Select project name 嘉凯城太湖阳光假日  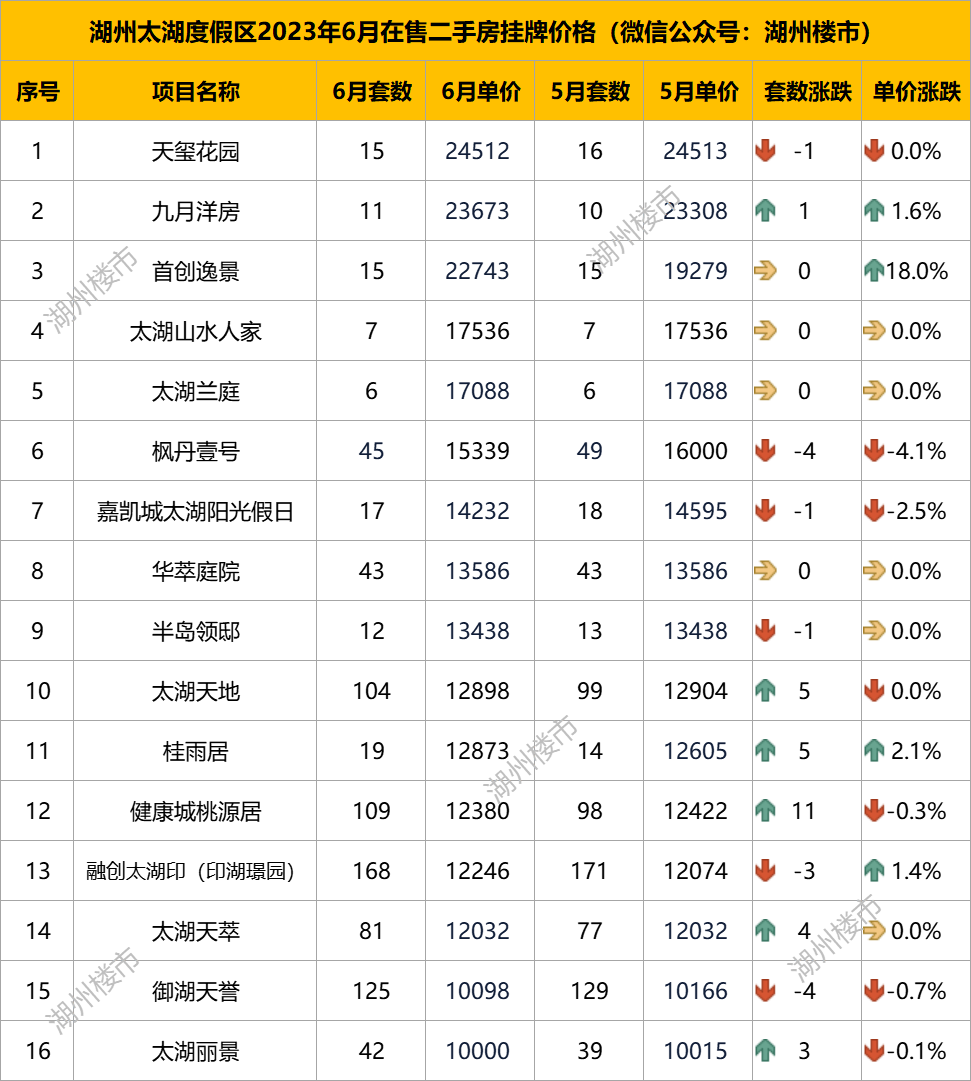click(195, 511)
